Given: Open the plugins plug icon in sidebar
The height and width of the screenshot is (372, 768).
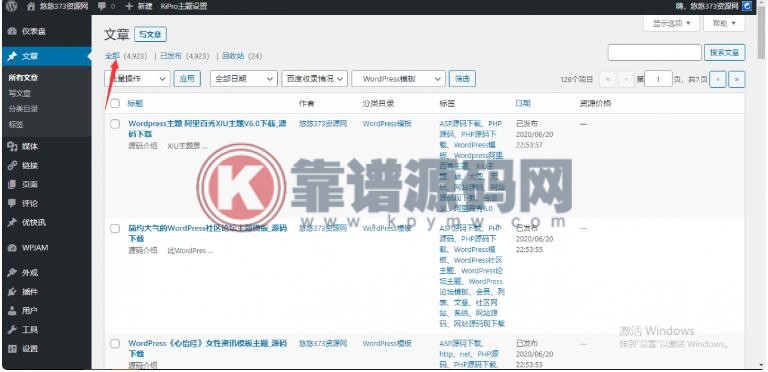Looking at the screenshot, I should click(12, 292).
